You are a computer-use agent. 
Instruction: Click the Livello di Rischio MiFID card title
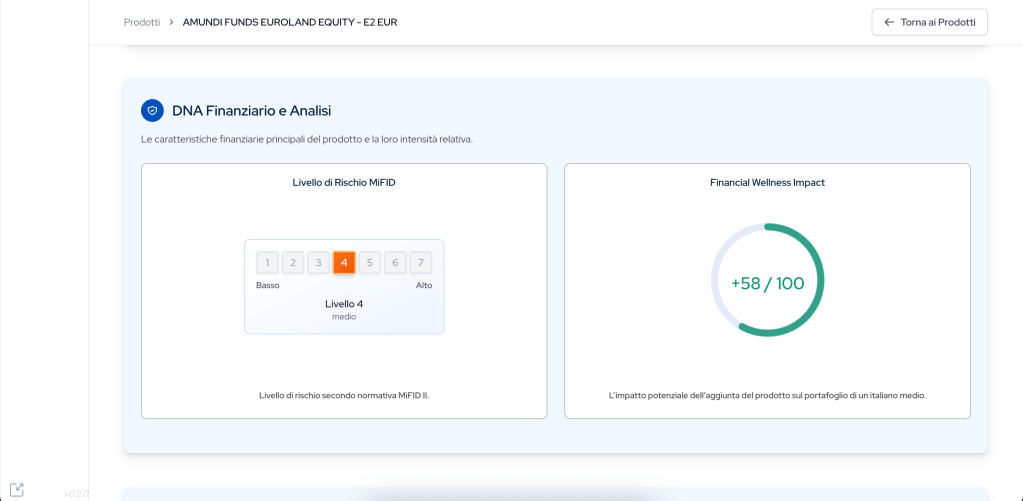(344, 183)
